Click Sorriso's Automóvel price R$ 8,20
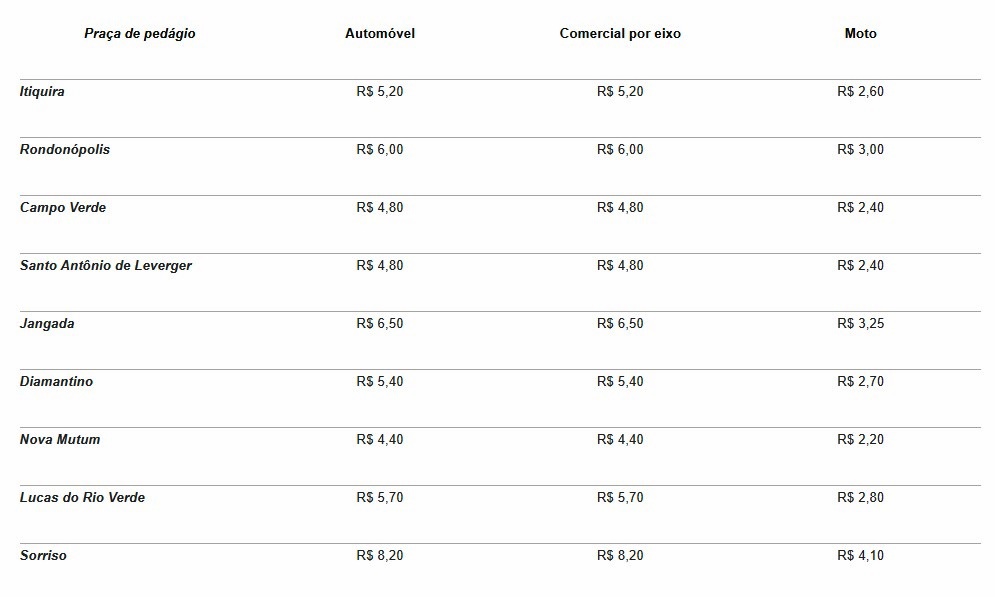The image size is (995, 597). [379, 556]
